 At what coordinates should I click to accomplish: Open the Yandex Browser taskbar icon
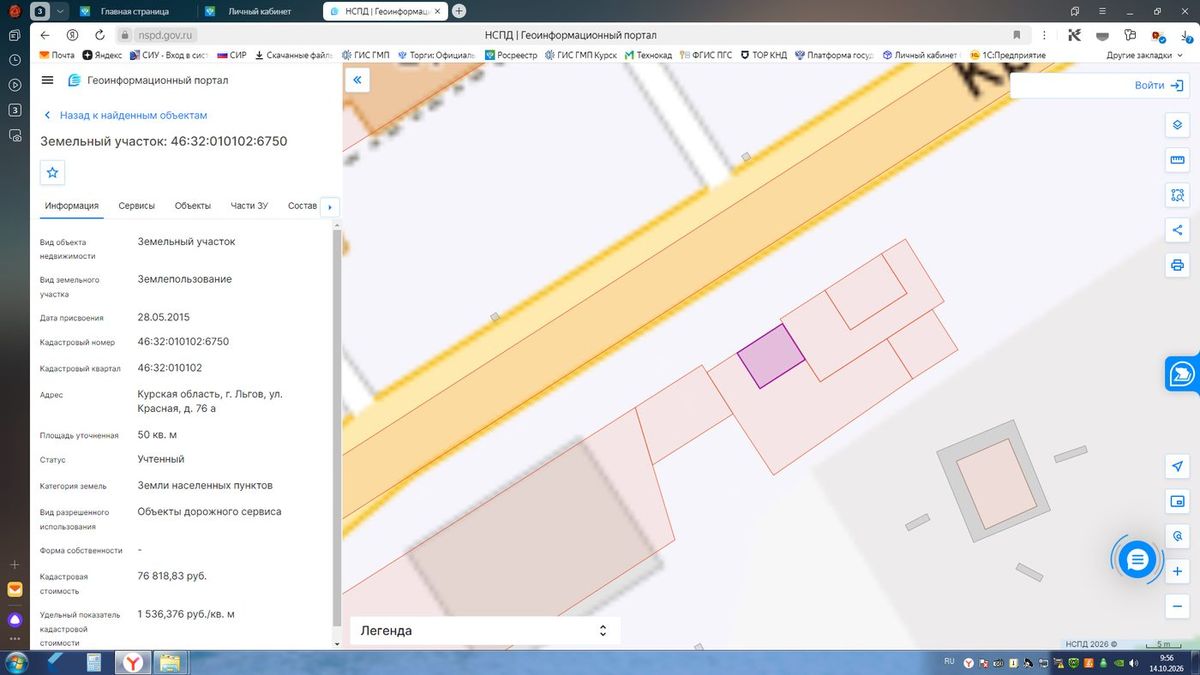point(132,662)
